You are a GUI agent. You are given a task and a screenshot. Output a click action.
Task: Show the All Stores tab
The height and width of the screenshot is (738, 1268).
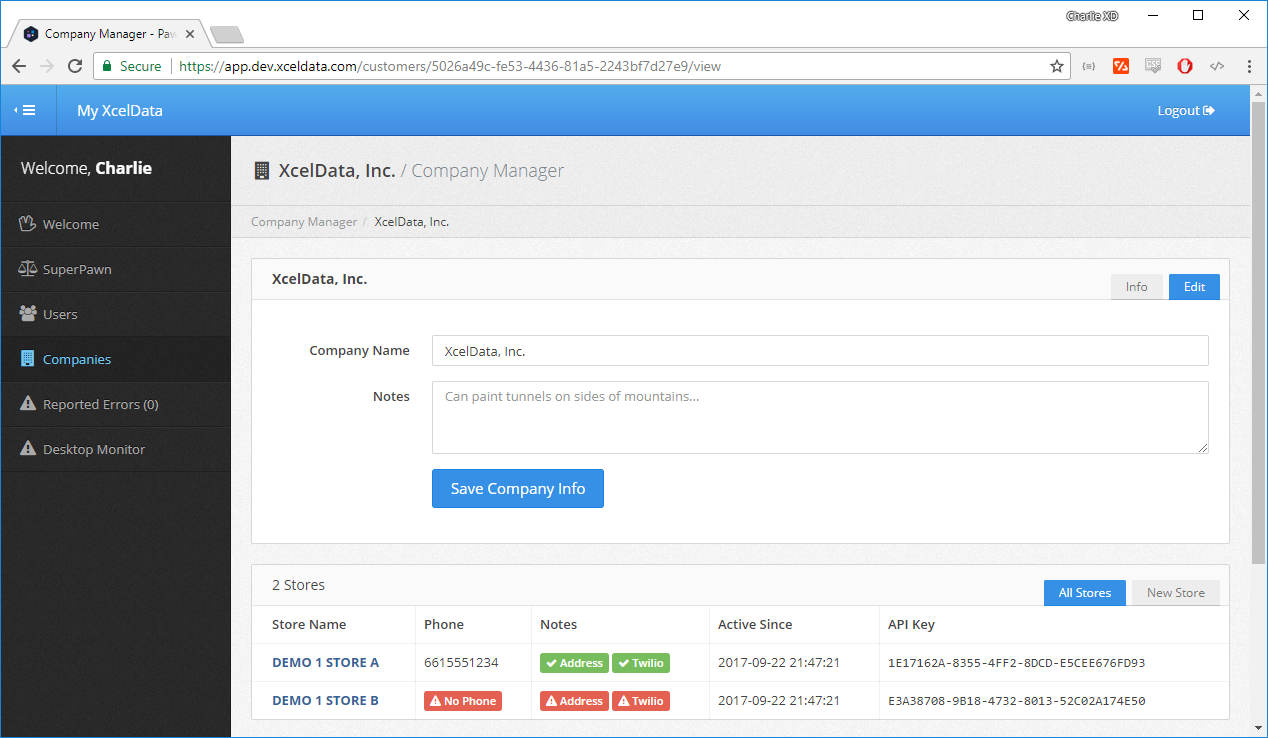[1084, 593]
